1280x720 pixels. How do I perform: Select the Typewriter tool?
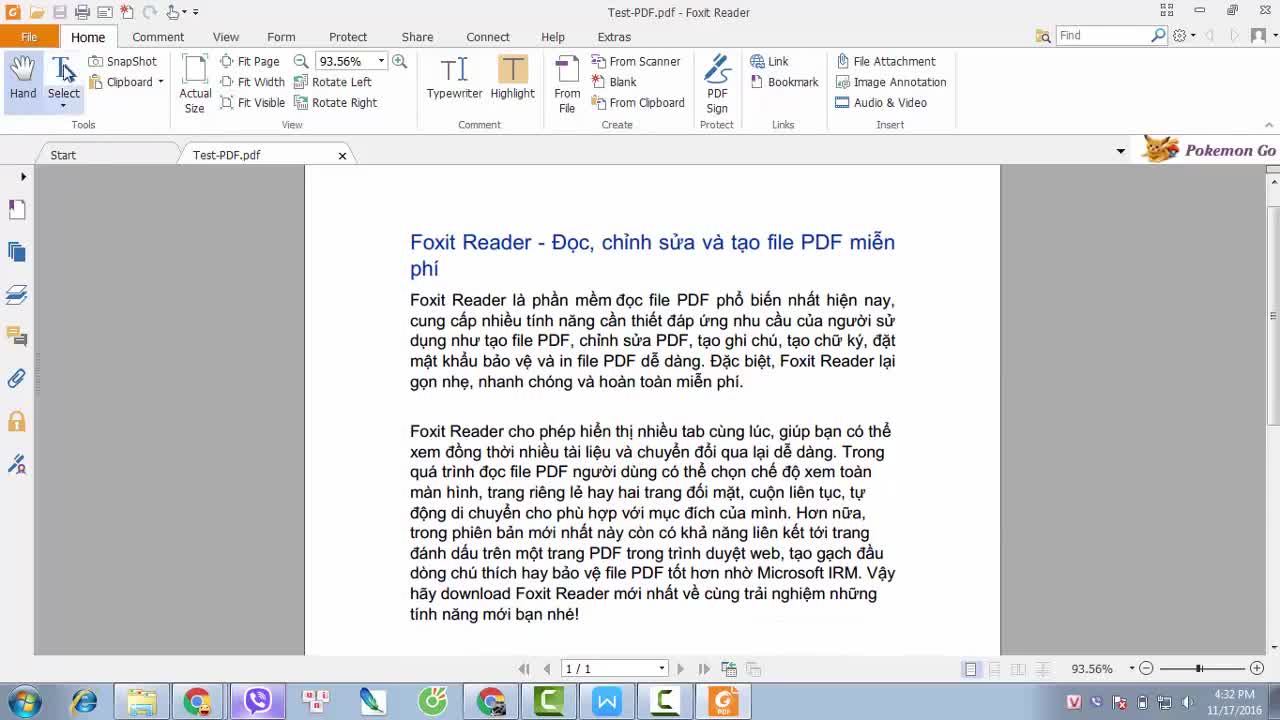click(x=454, y=78)
